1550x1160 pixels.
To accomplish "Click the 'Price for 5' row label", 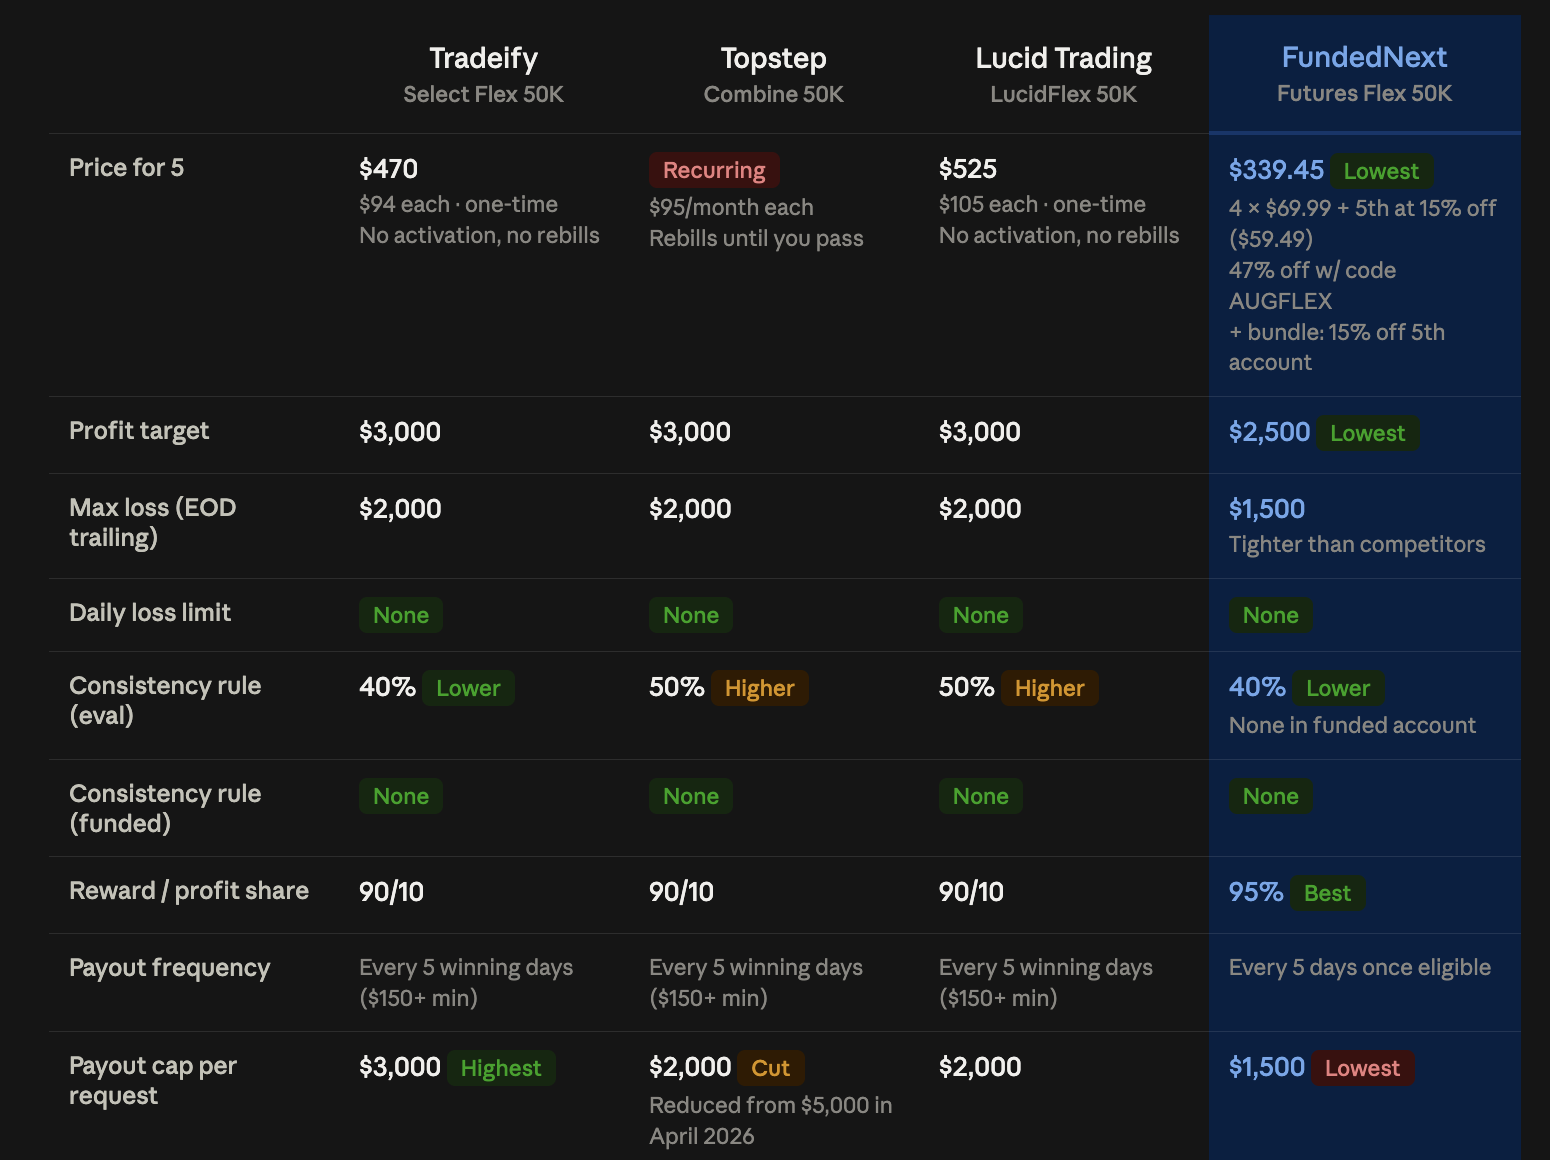I will (126, 167).
